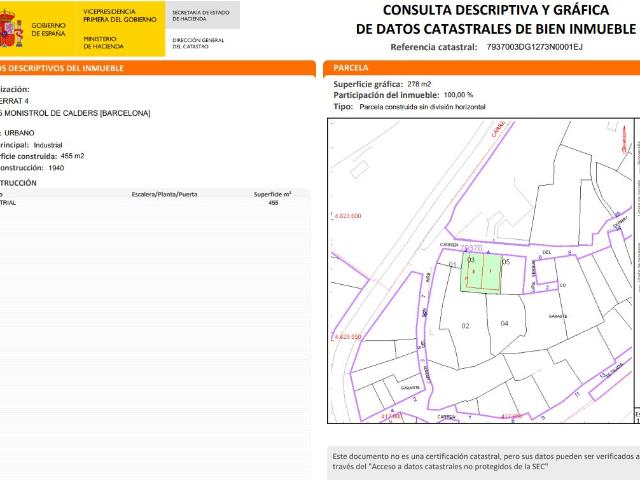640x480 pixels.
Task: Click the Gobierno de España logo text
Action: click(x=47, y=28)
